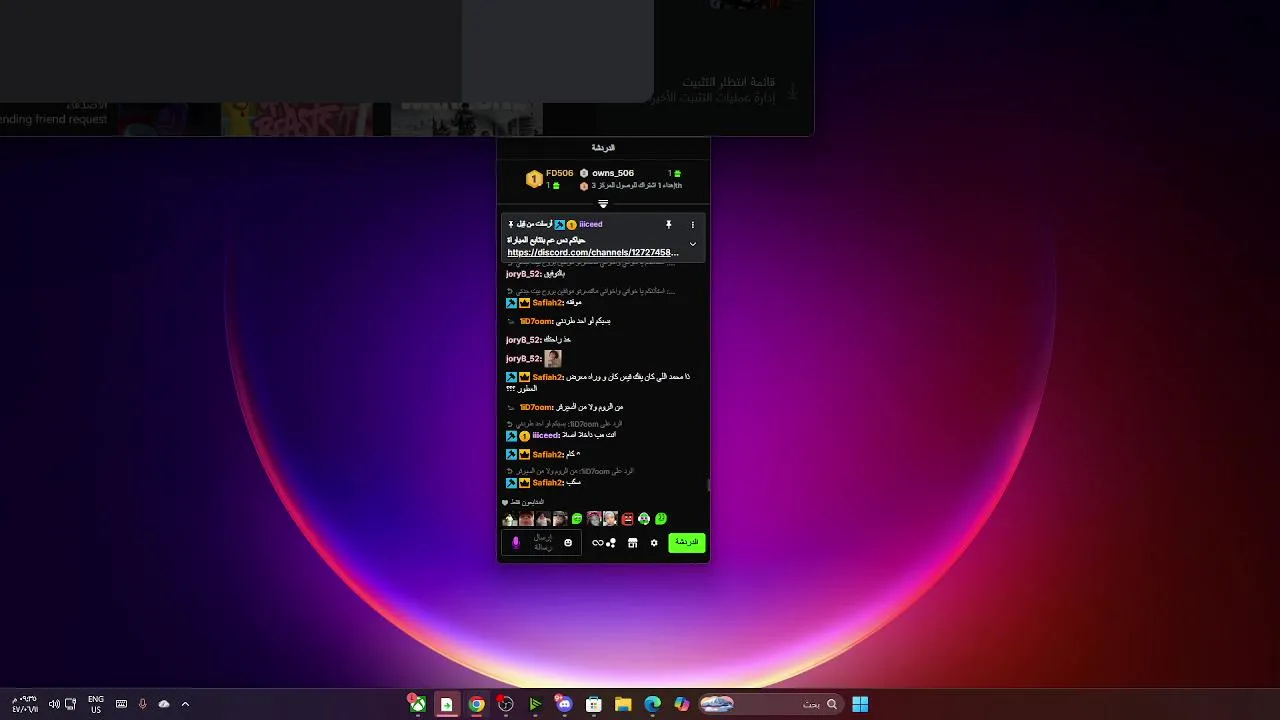Open Microsoft Edge from taskbar

pyautogui.click(x=653, y=704)
